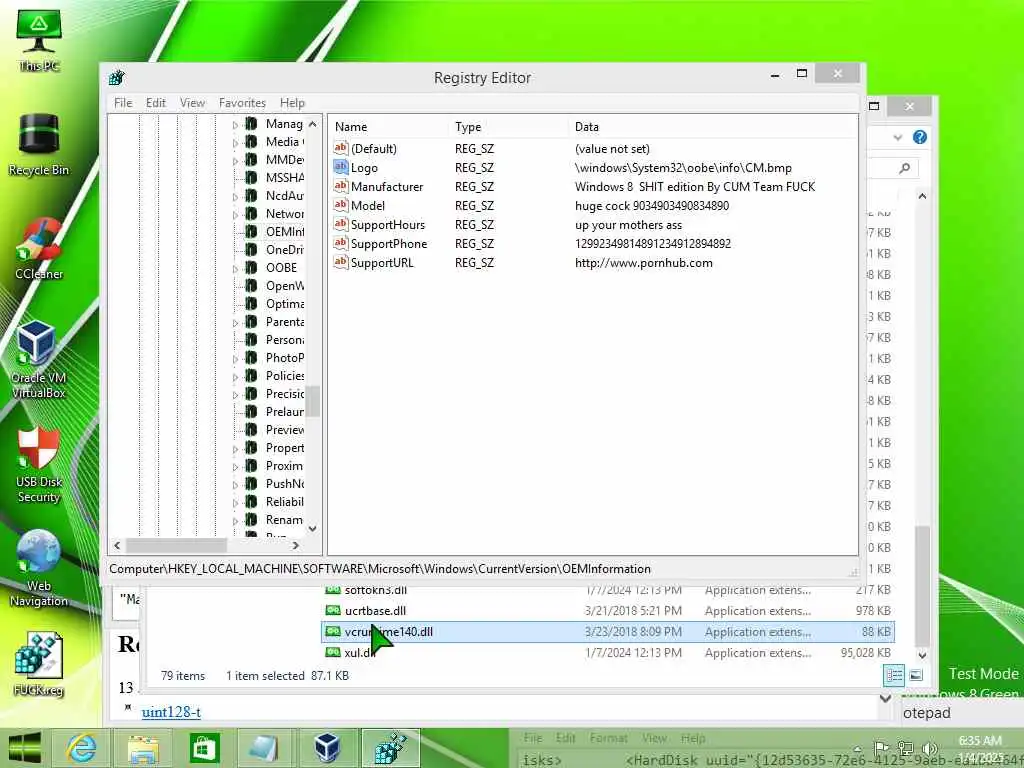This screenshot has height=768, width=1024.
Task: Select the Manufacturer value icon
Action: click(340, 186)
